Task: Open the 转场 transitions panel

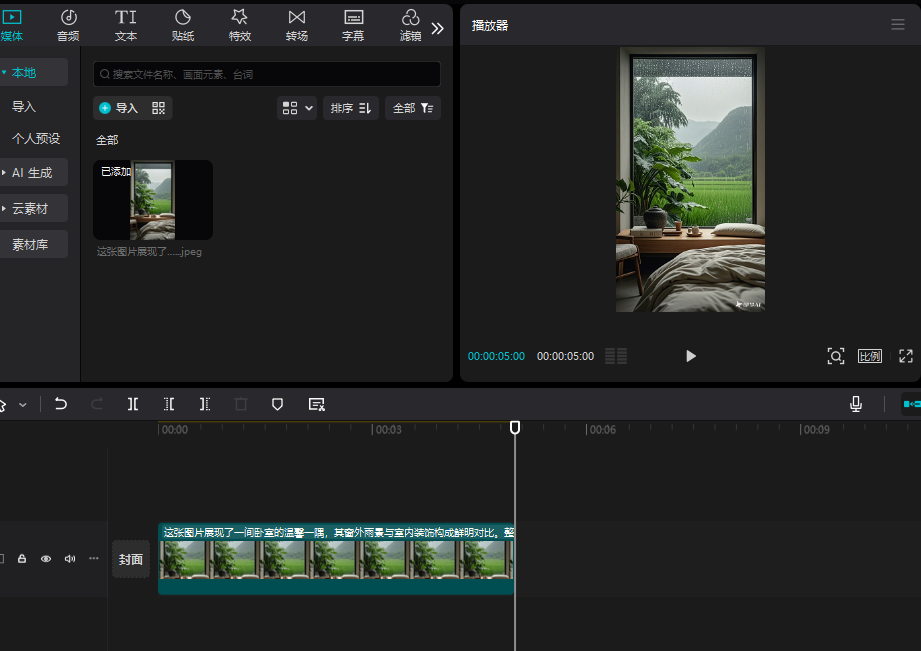Action: click(296, 24)
